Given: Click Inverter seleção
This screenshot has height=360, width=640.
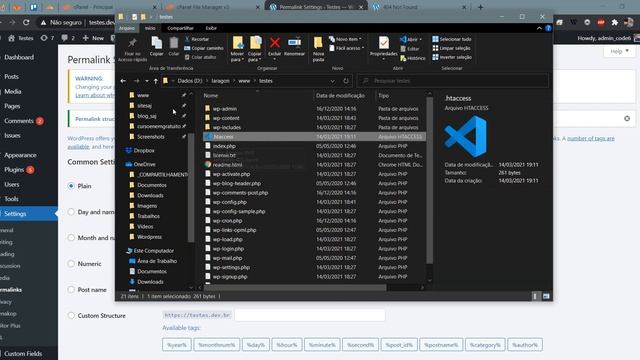Looking at the screenshot, I should (452, 57).
